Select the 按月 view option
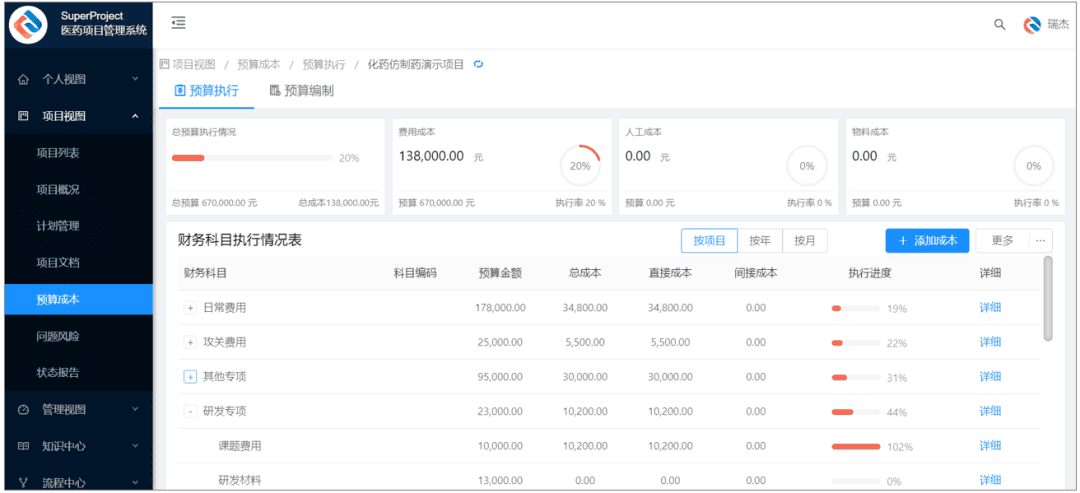This screenshot has width=1080, height=493. pos(805,241)
